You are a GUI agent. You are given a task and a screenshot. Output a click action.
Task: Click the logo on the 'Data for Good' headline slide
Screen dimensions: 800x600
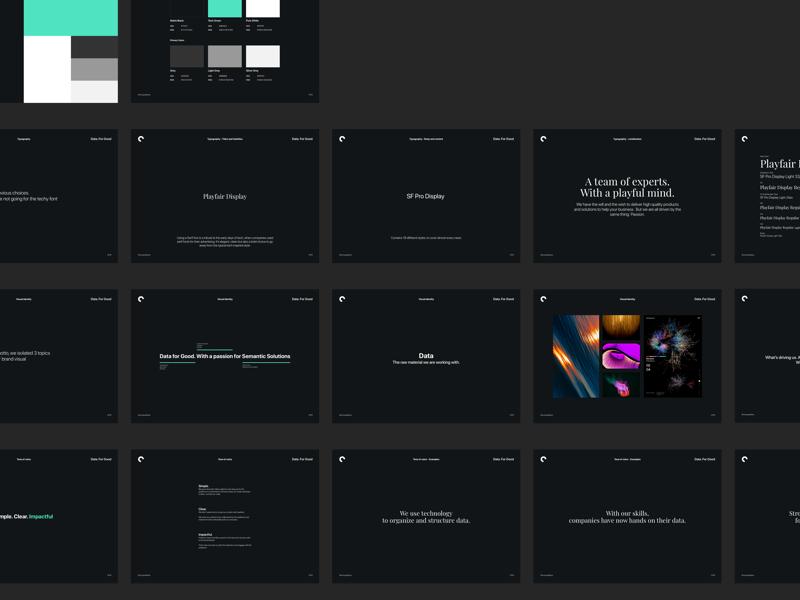click(141, 299)
